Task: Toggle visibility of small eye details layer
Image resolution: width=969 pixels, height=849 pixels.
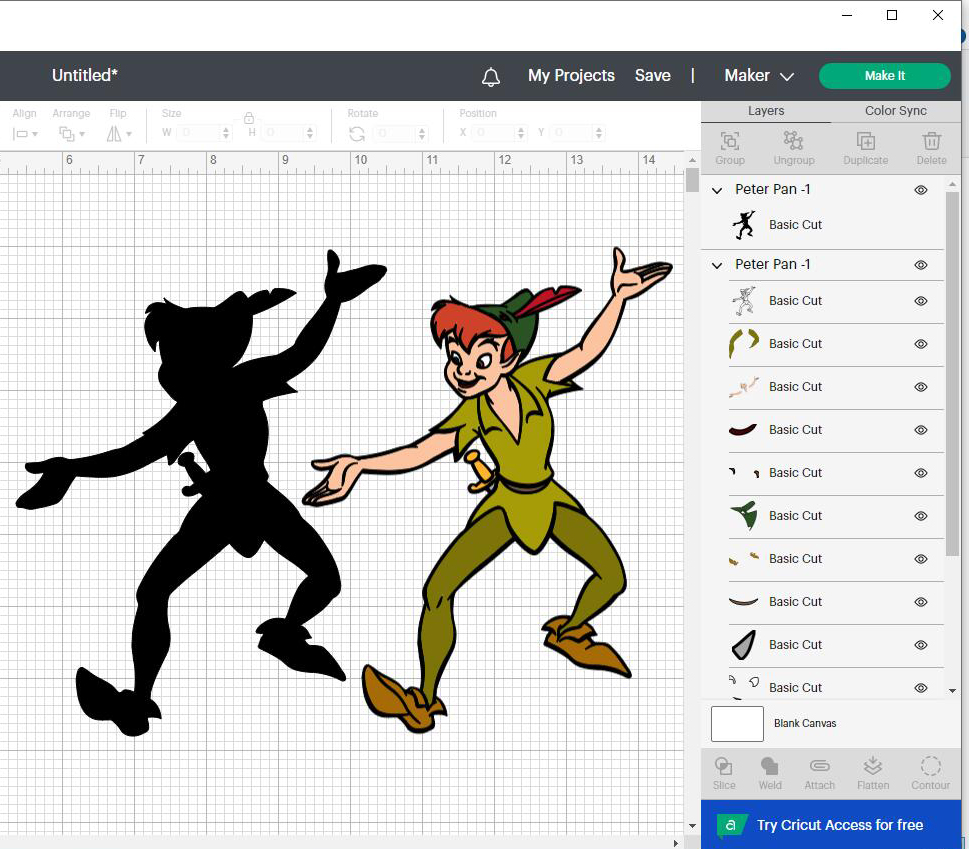Action: coord(921,473)
